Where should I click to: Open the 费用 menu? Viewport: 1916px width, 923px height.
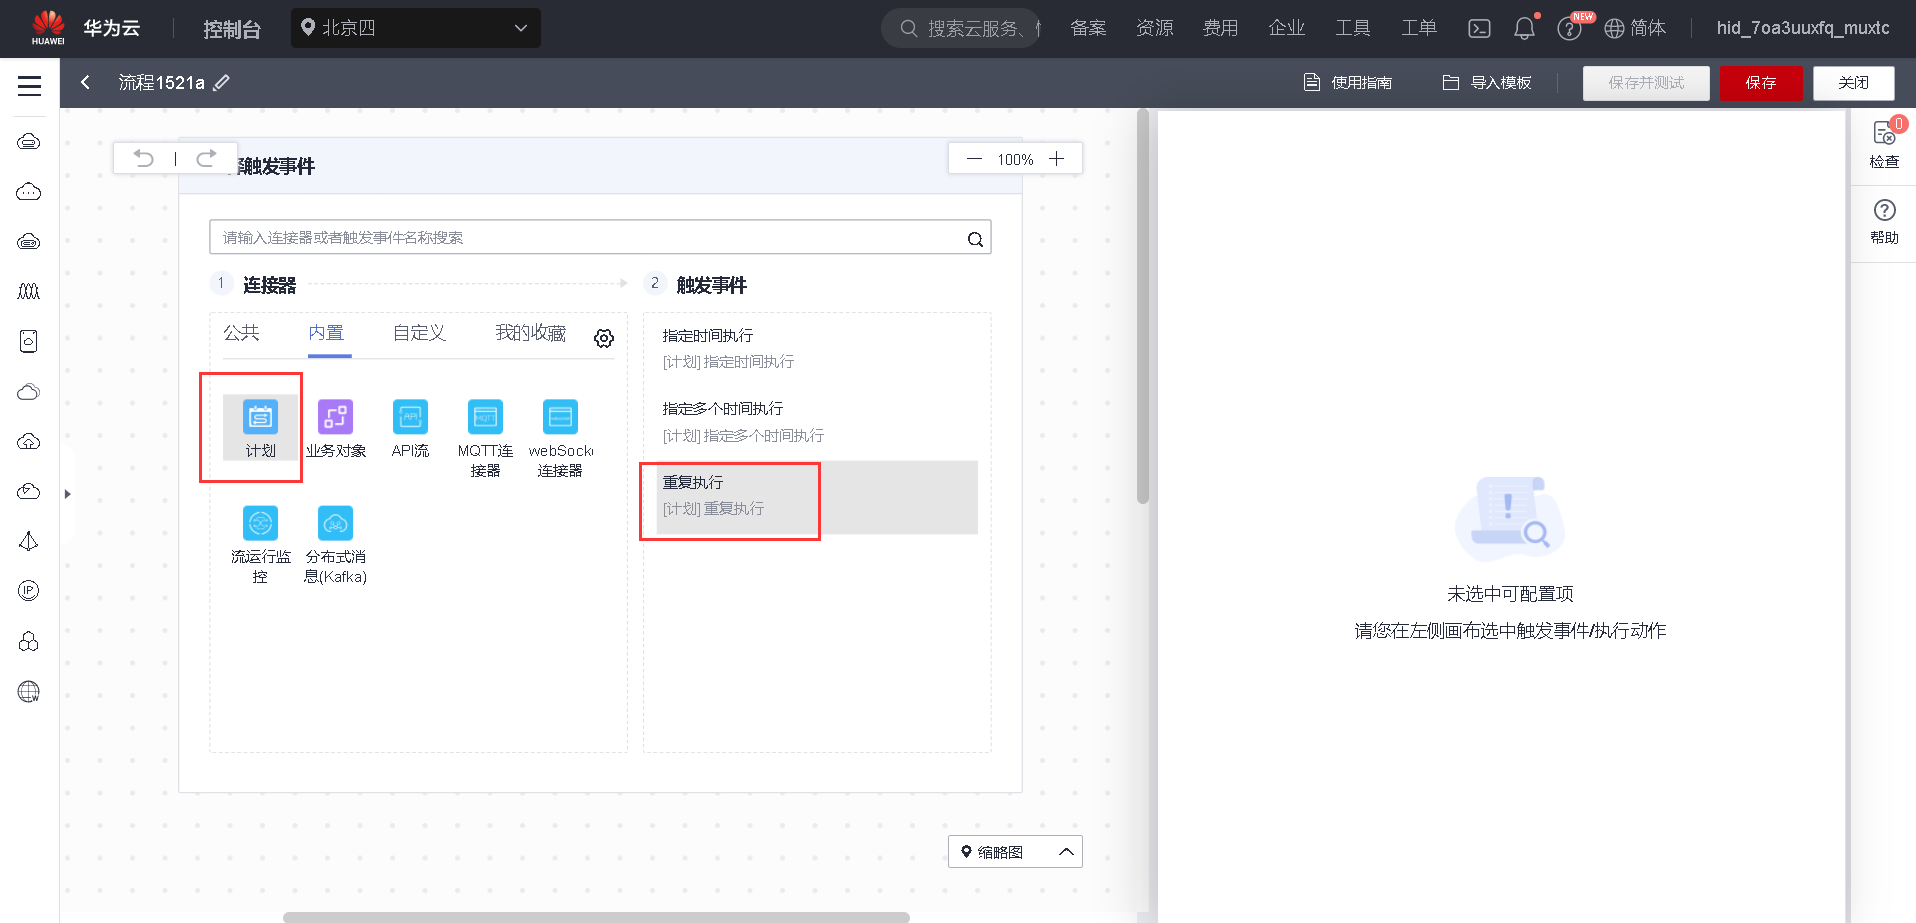1220,28
